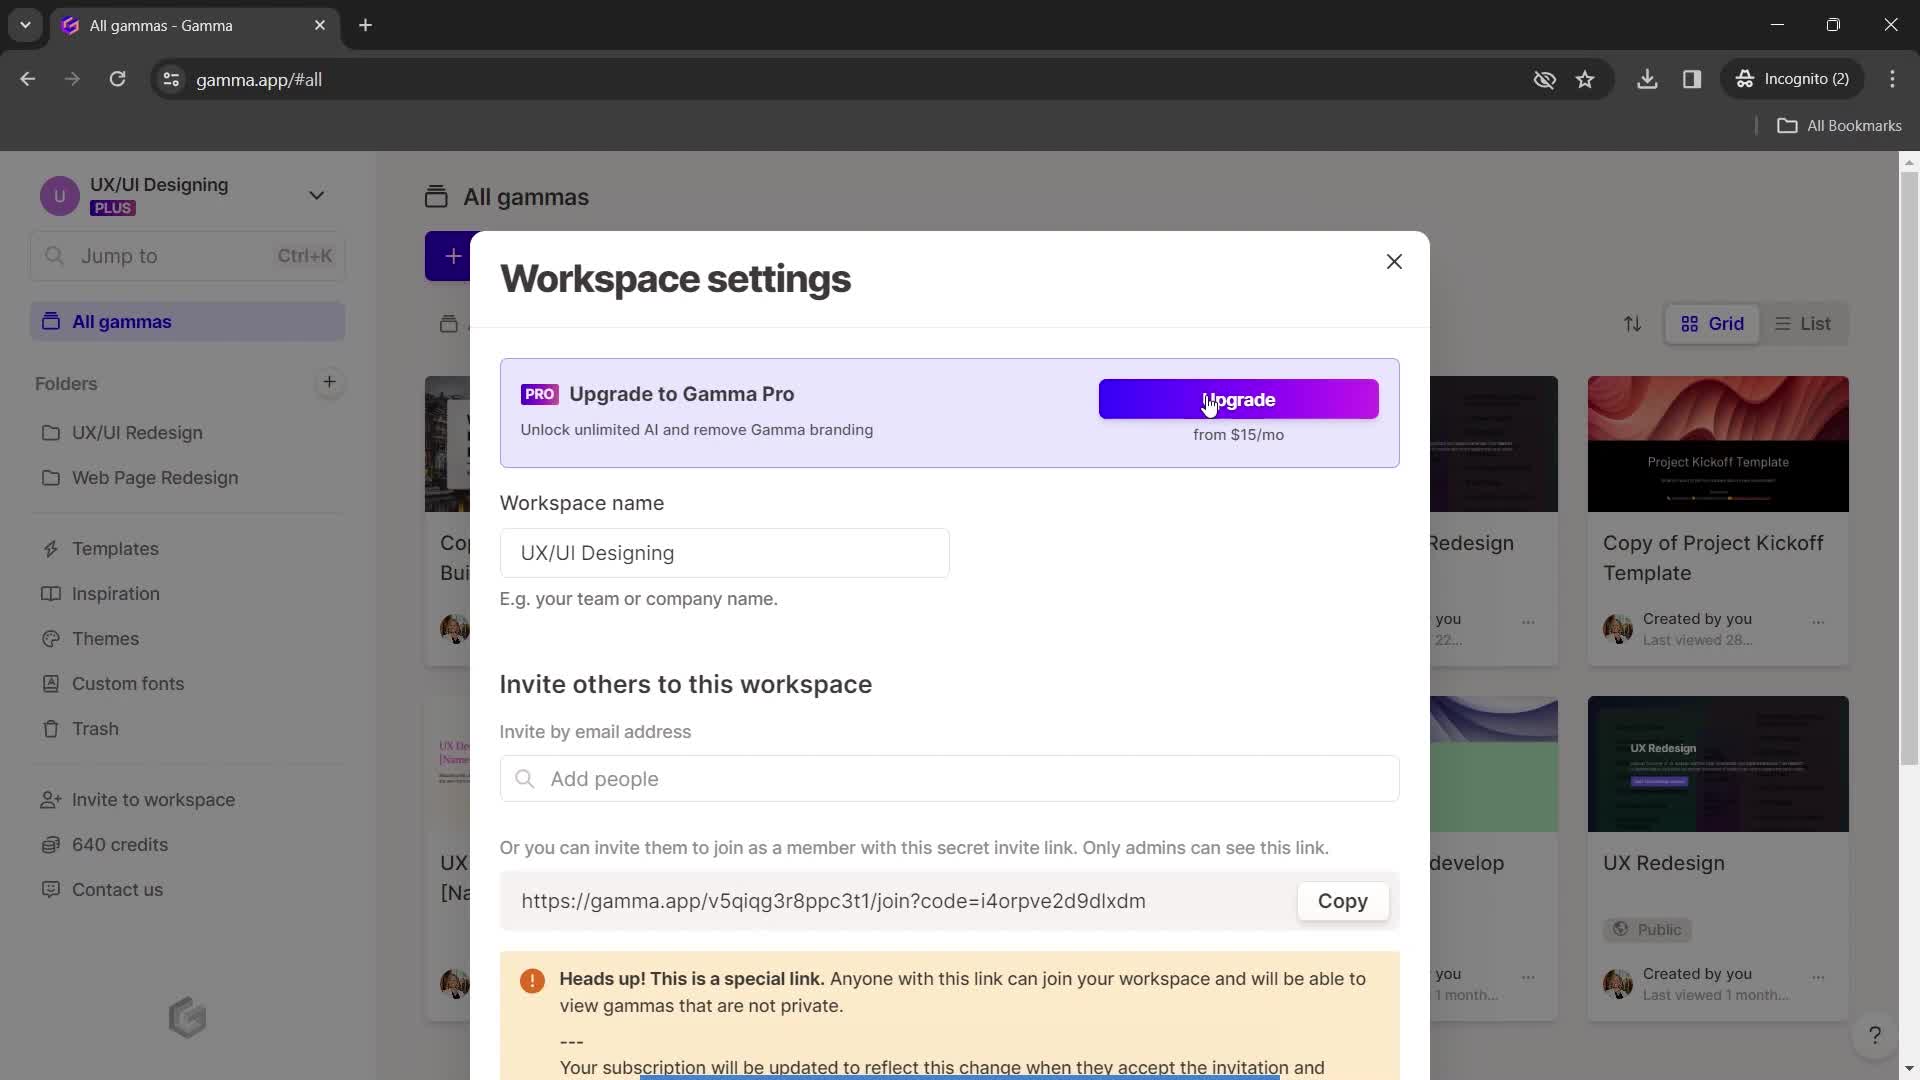Toggle the bookmark star icon
1920x1080 pixels.
1586,79
